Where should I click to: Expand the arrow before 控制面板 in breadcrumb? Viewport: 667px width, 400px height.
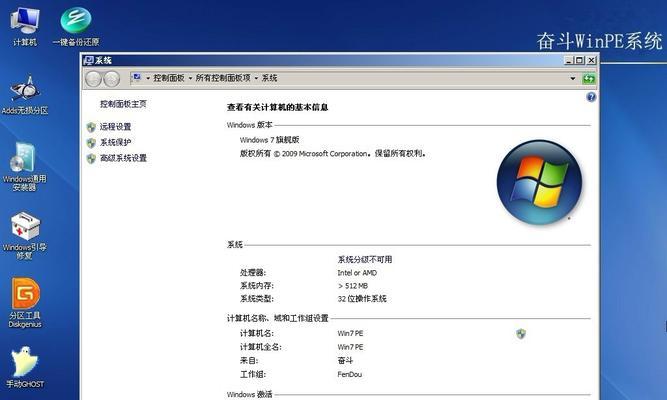pos(148,78)
